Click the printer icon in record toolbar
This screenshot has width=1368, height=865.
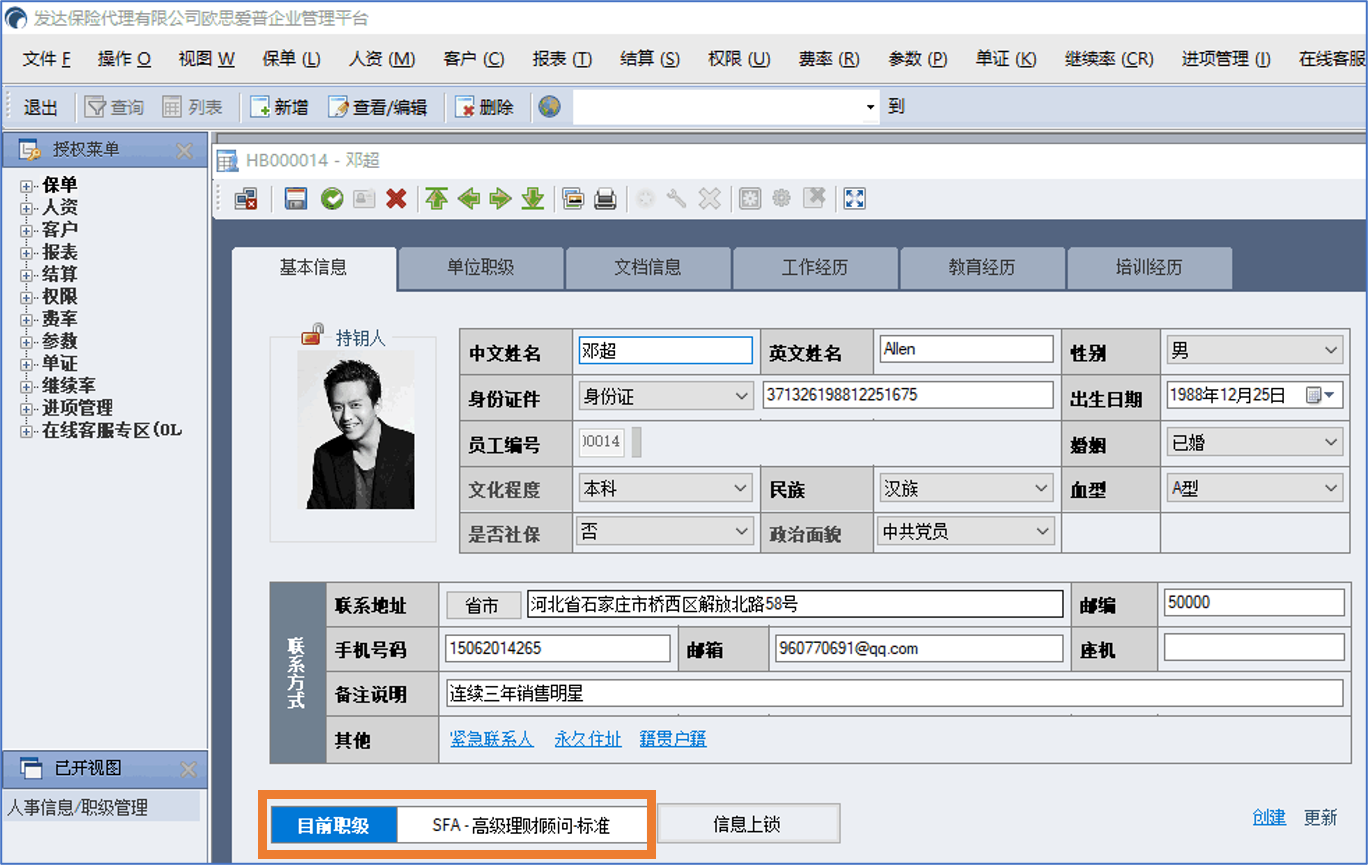605,198
